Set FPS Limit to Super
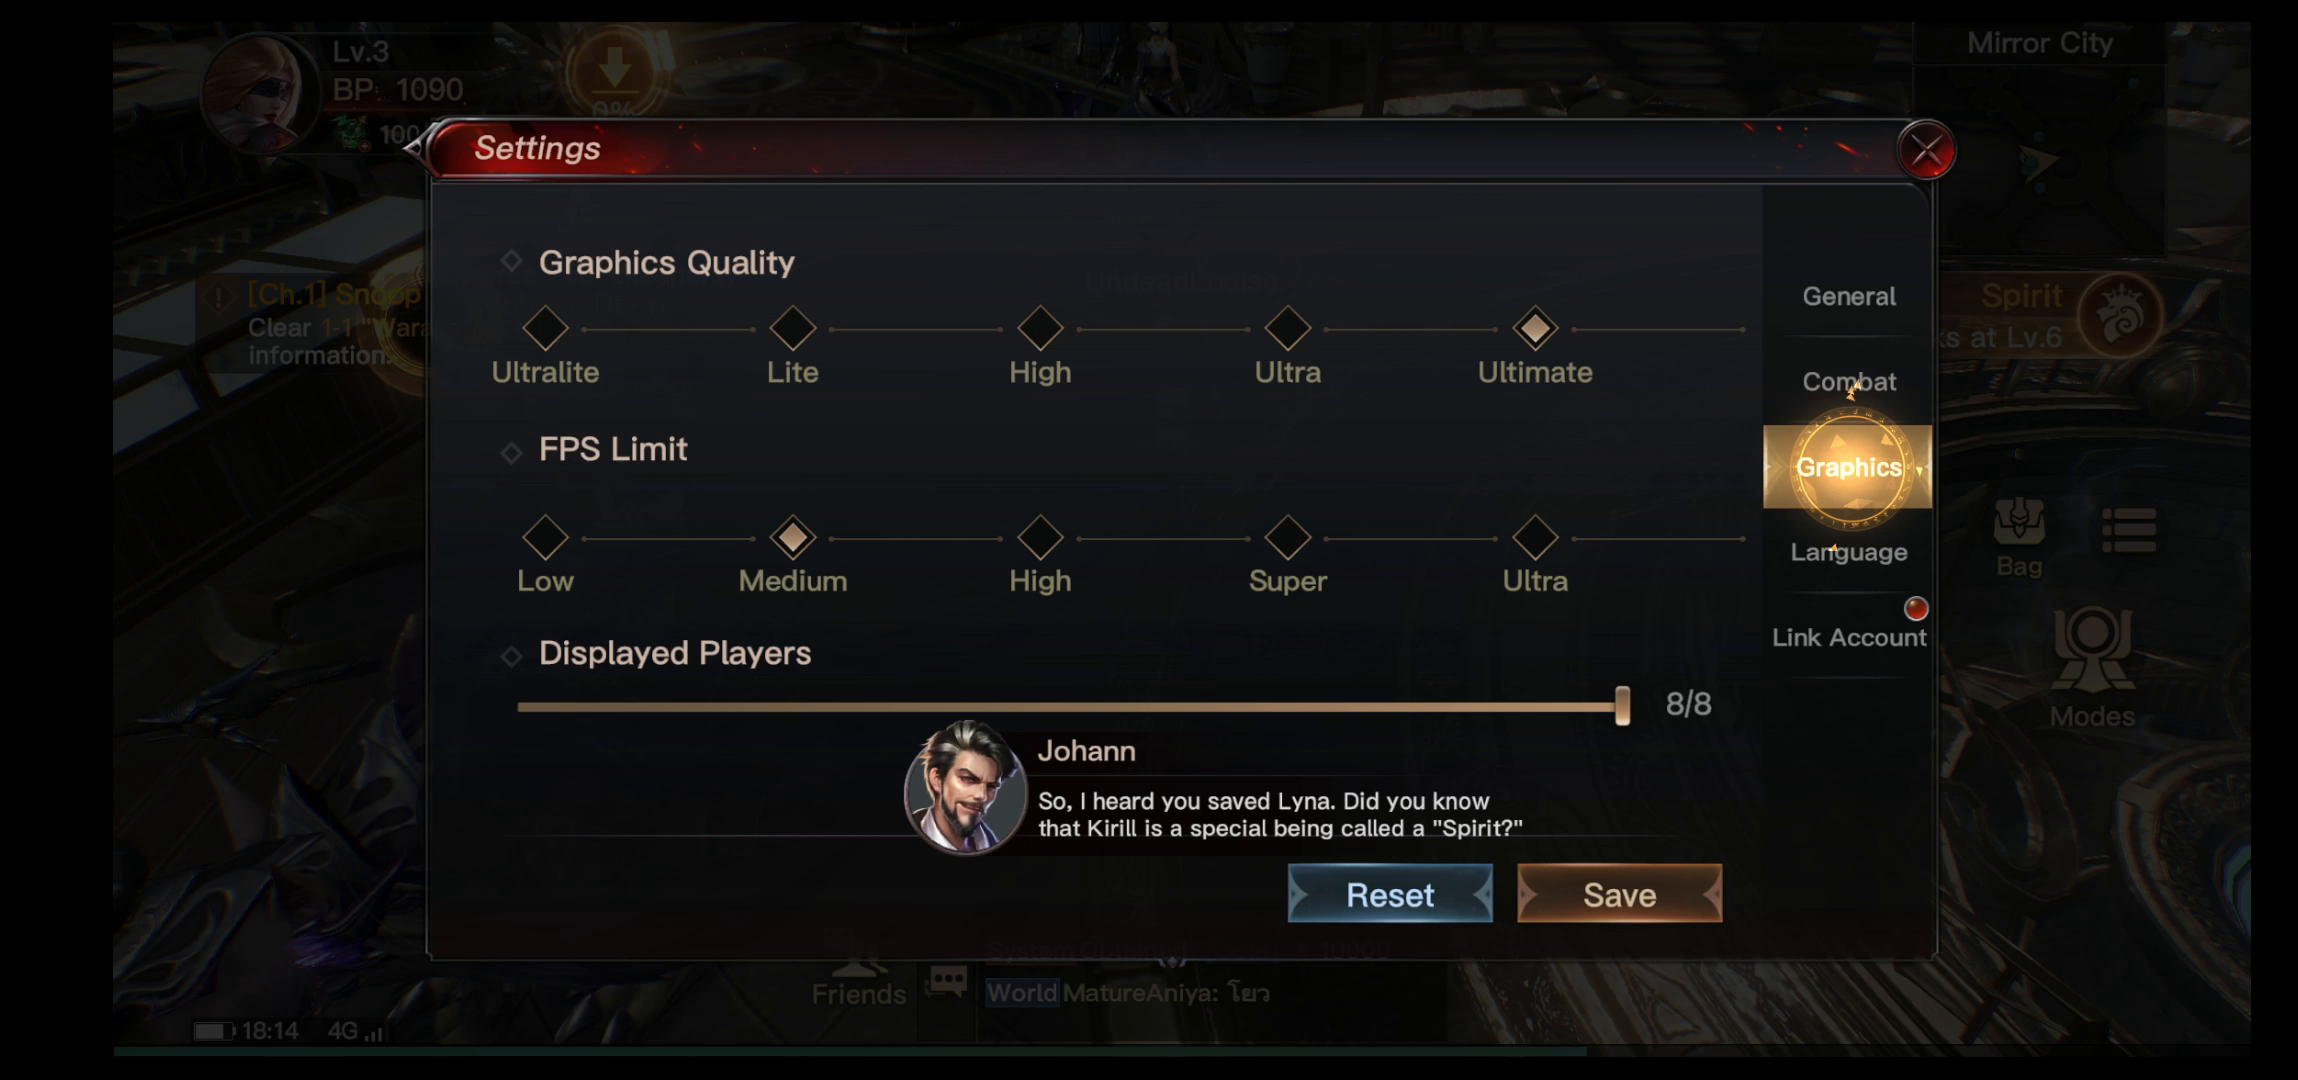The height and width of the screenshot is (1080, 2298). pyautogui.click(x=1288, y=538)
